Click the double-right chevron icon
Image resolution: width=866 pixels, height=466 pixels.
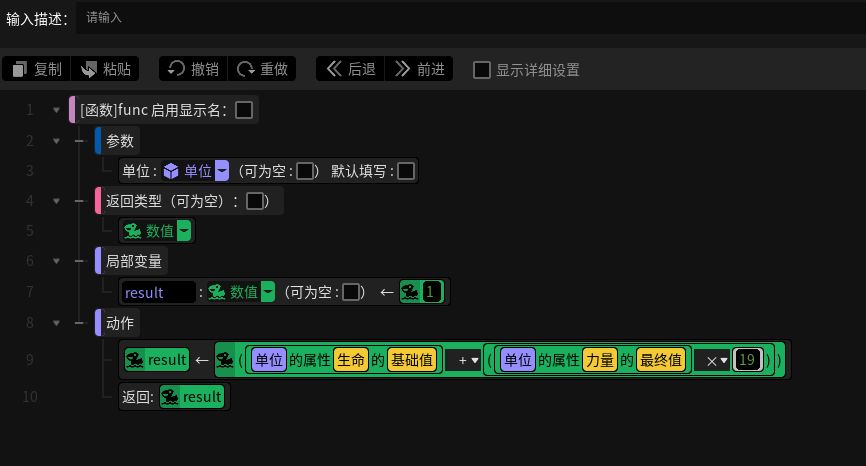tap(402, 68)
